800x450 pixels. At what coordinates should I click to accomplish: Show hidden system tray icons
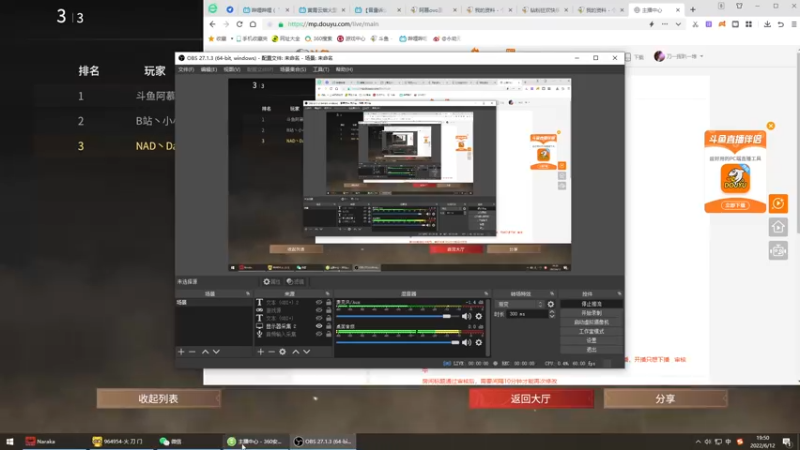[697, 441]
